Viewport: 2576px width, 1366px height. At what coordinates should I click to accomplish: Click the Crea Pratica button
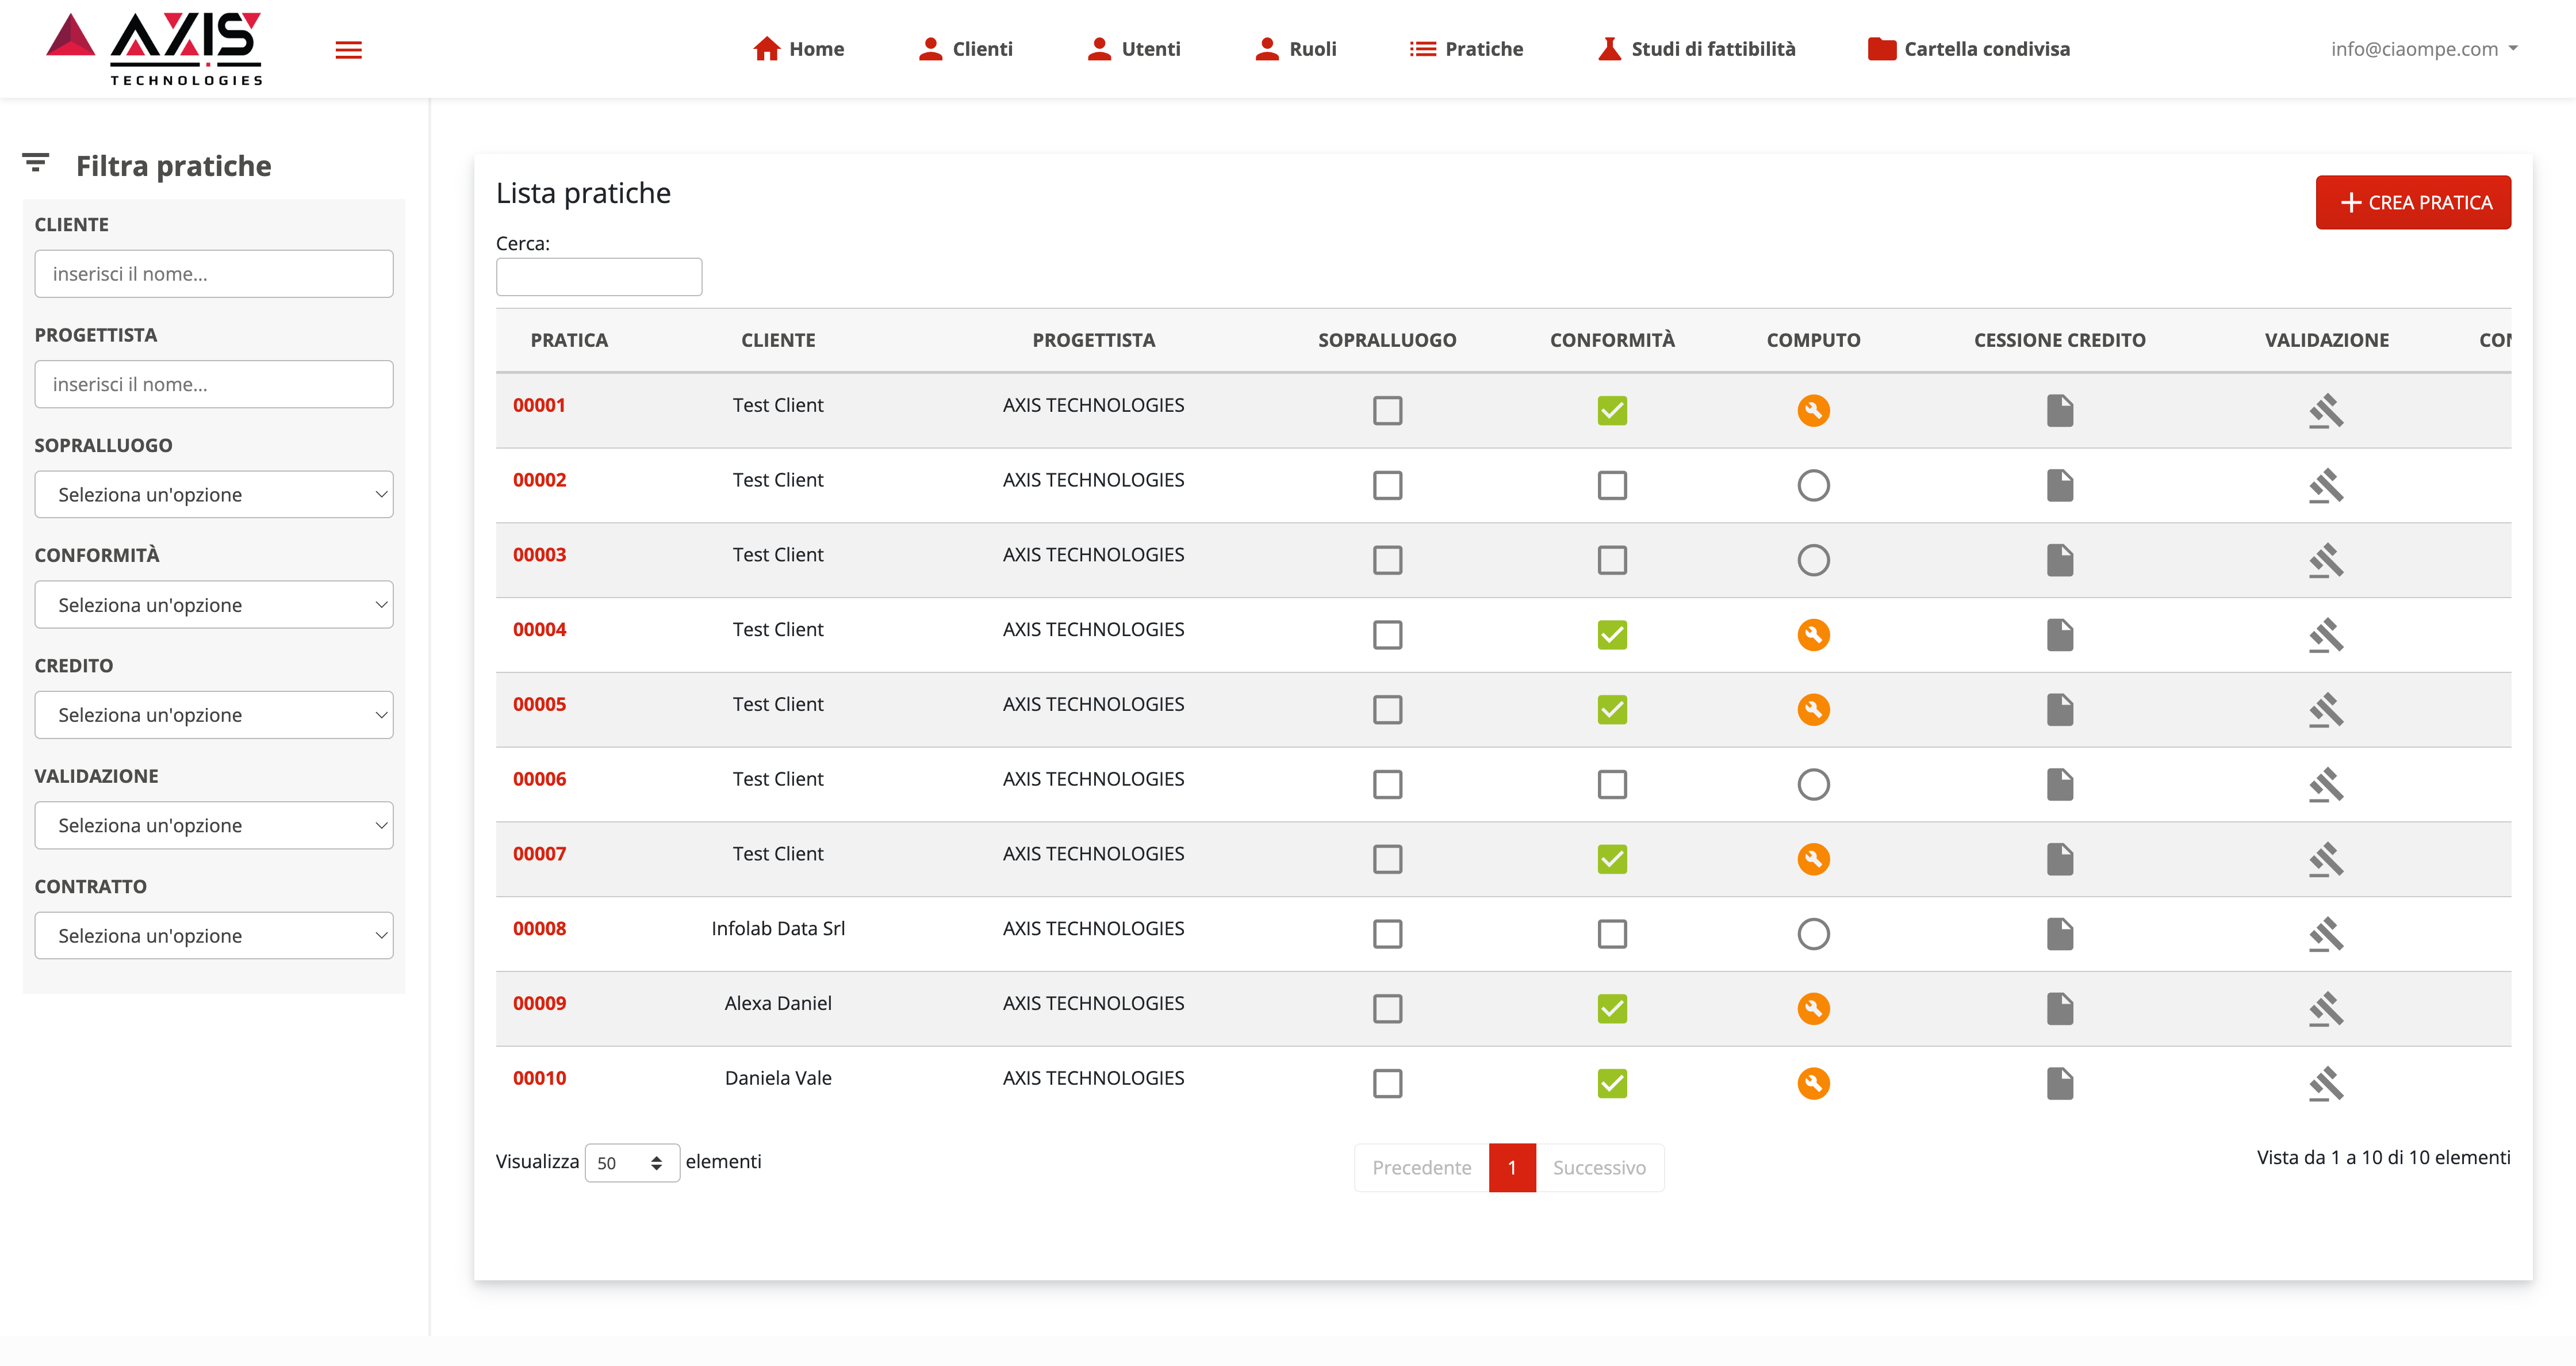tap(2412, 202)
